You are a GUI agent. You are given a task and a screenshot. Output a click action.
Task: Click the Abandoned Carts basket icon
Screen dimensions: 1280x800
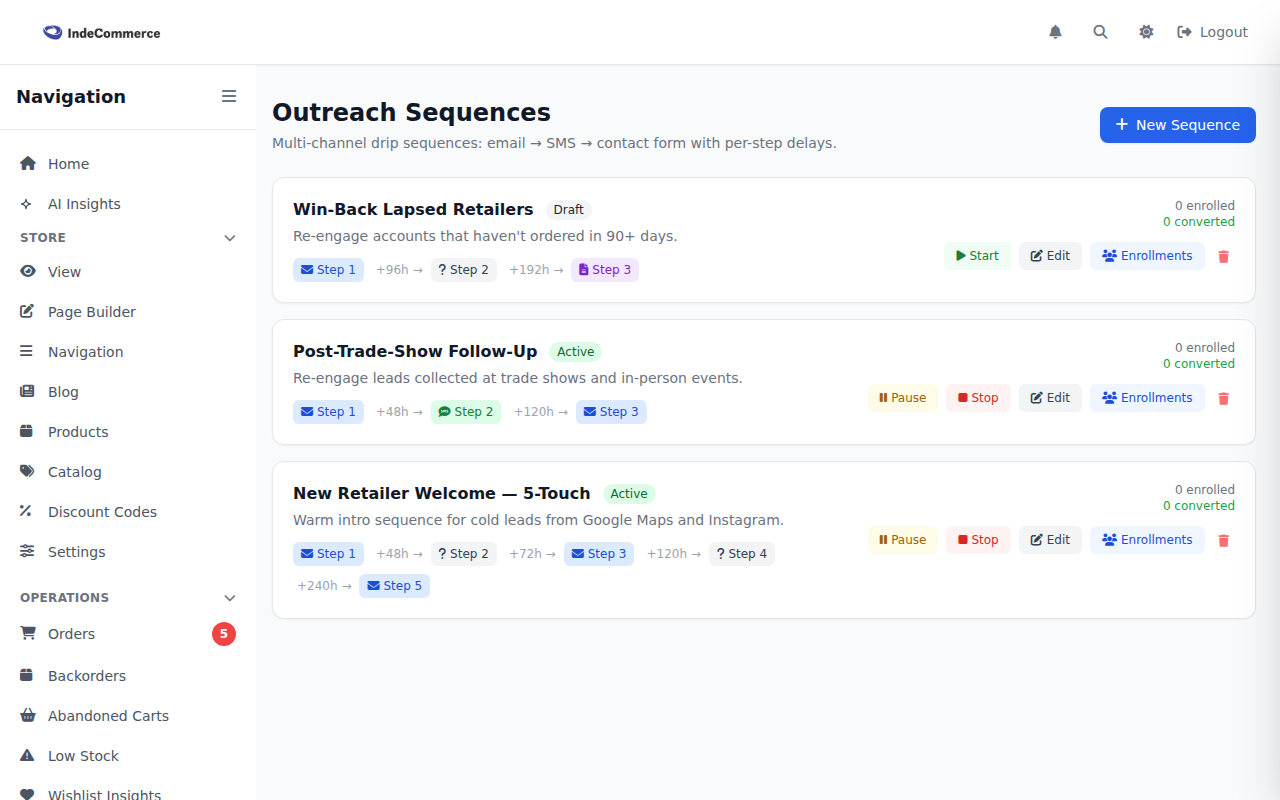pyautogui.click(x=27, y=716)
